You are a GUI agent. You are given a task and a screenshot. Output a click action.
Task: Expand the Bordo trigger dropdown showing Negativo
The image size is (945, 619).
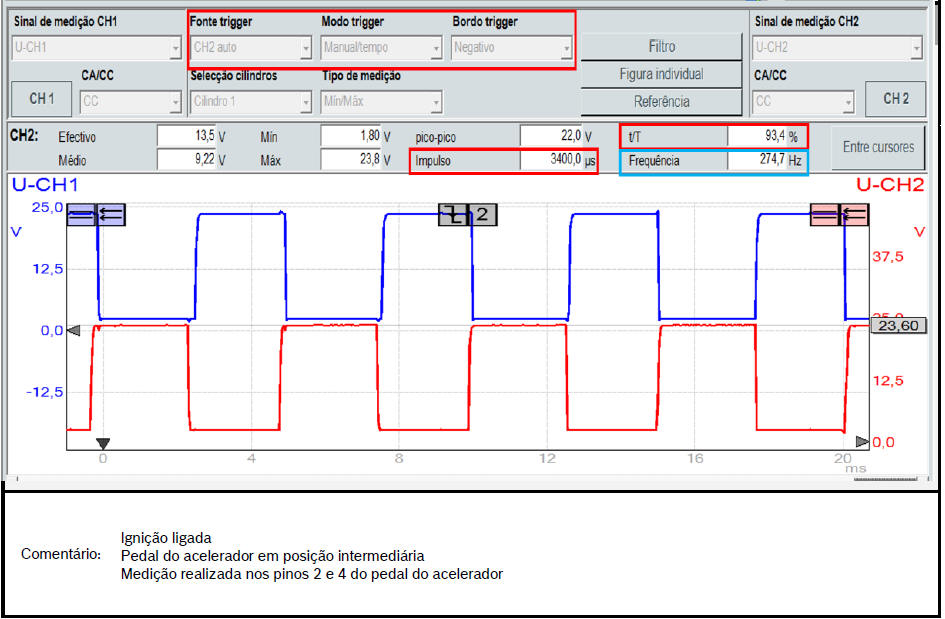click(511, 47)
